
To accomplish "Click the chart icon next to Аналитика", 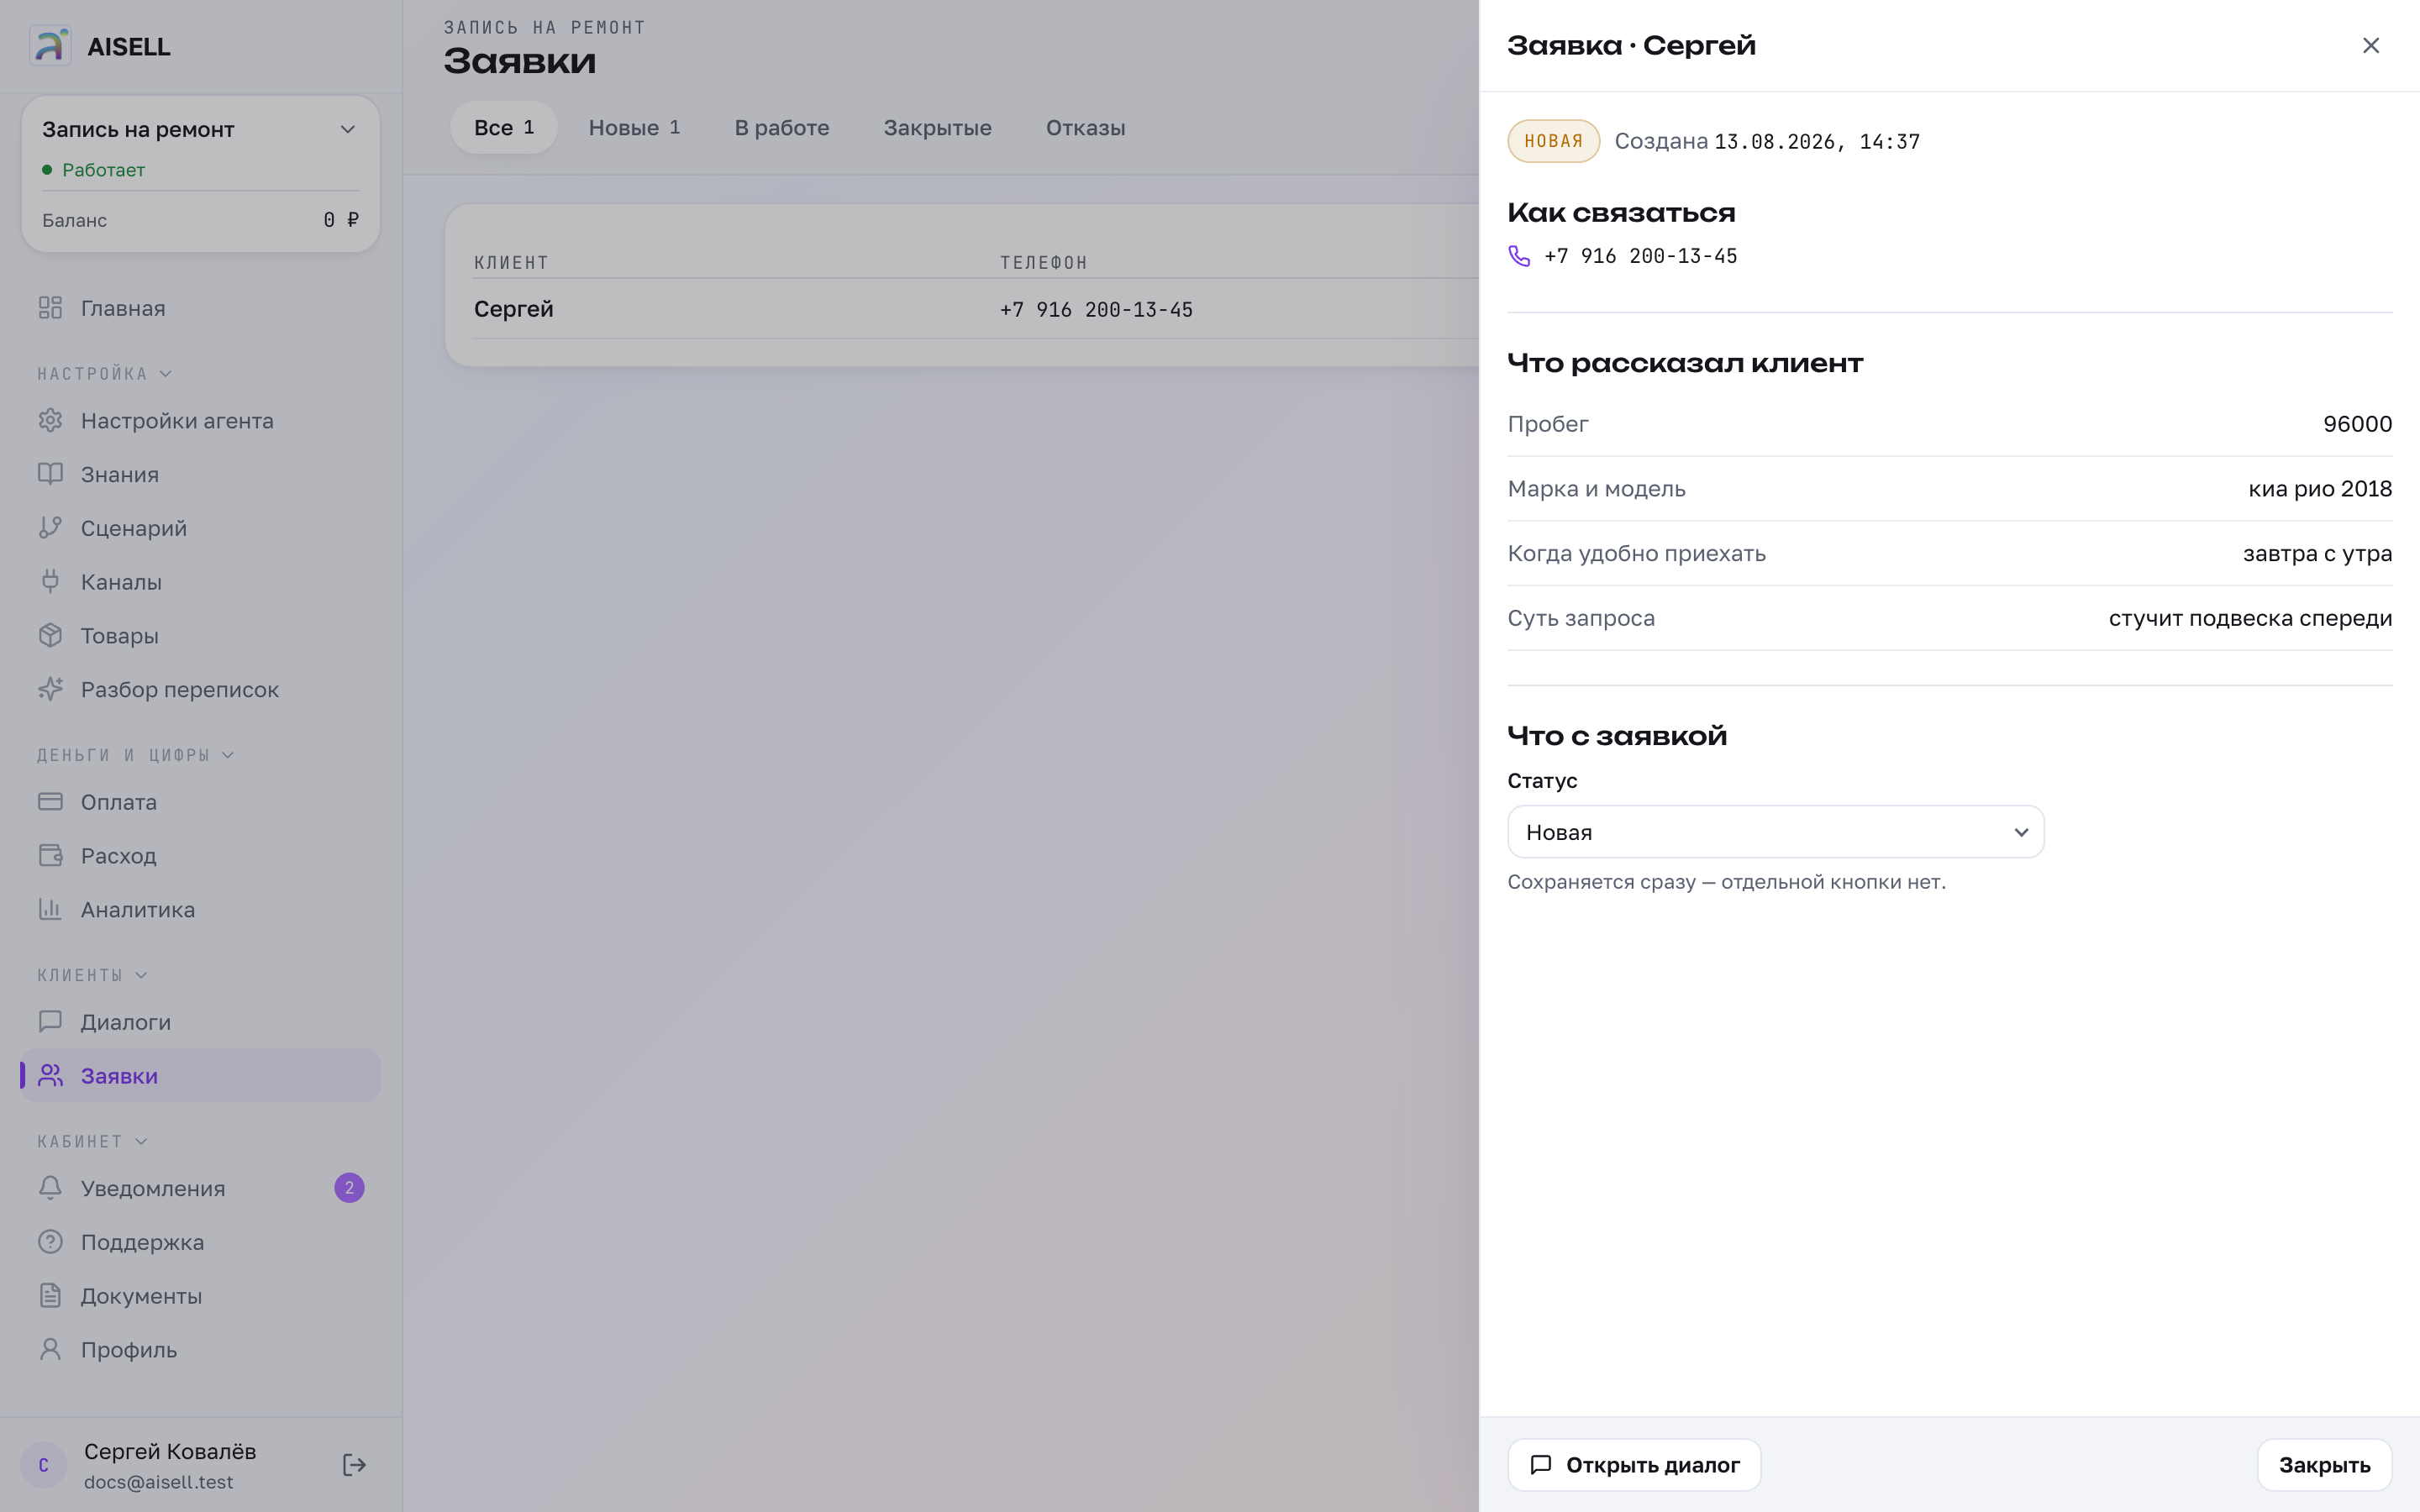I will (x=50, y=909).
